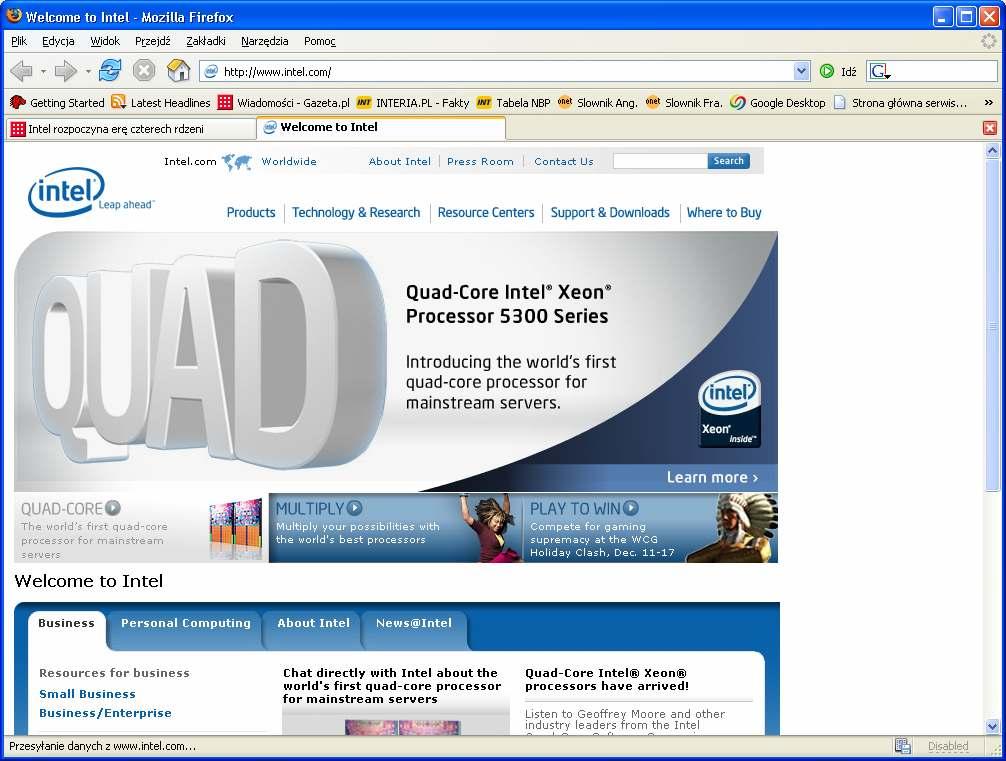The height and width of the screenshot is (761, 1006).
Task: Click the Firefox throbber activity icon
Action: pos(989,41)
